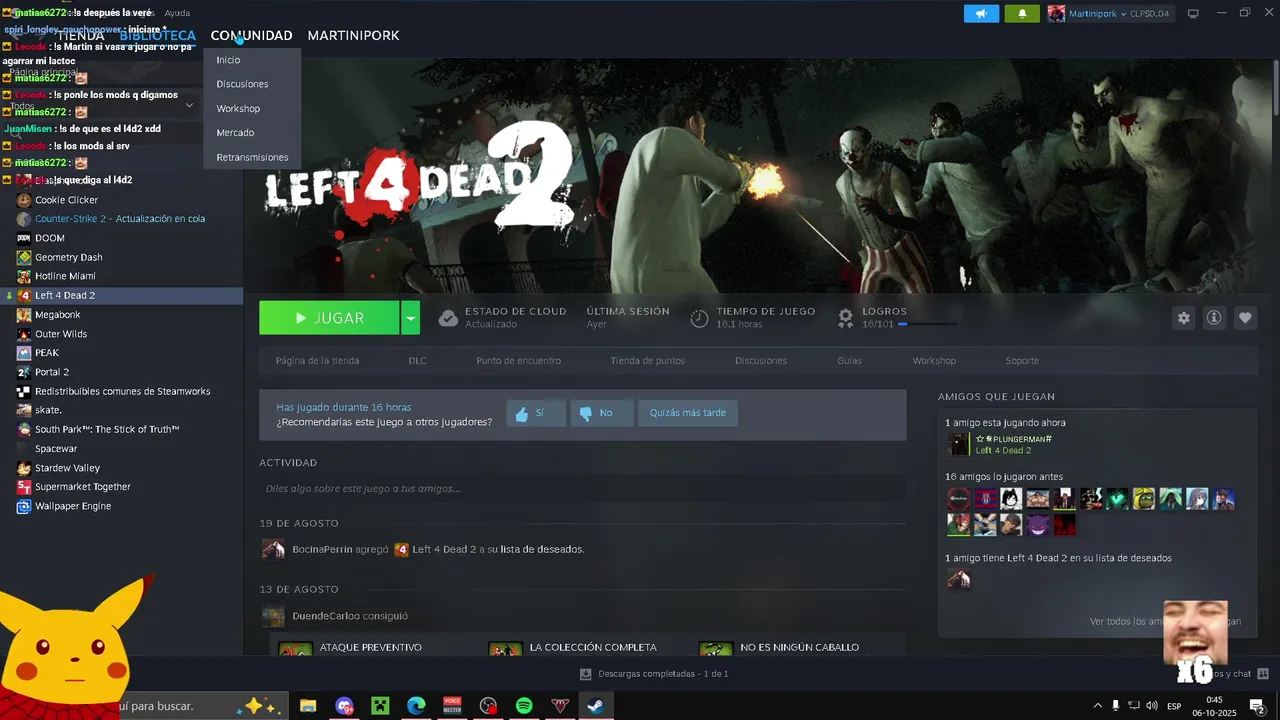Open Gengar avatar friend who played before

coord(1037,525)
